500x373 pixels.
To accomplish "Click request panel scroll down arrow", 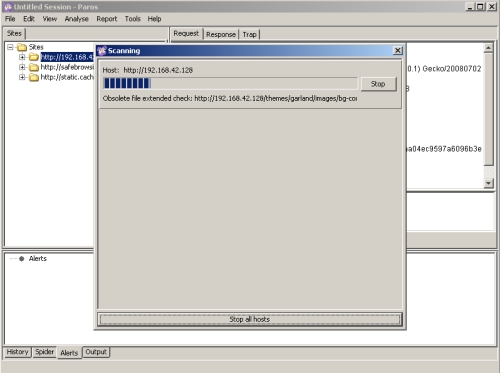I will pos(488,183).
